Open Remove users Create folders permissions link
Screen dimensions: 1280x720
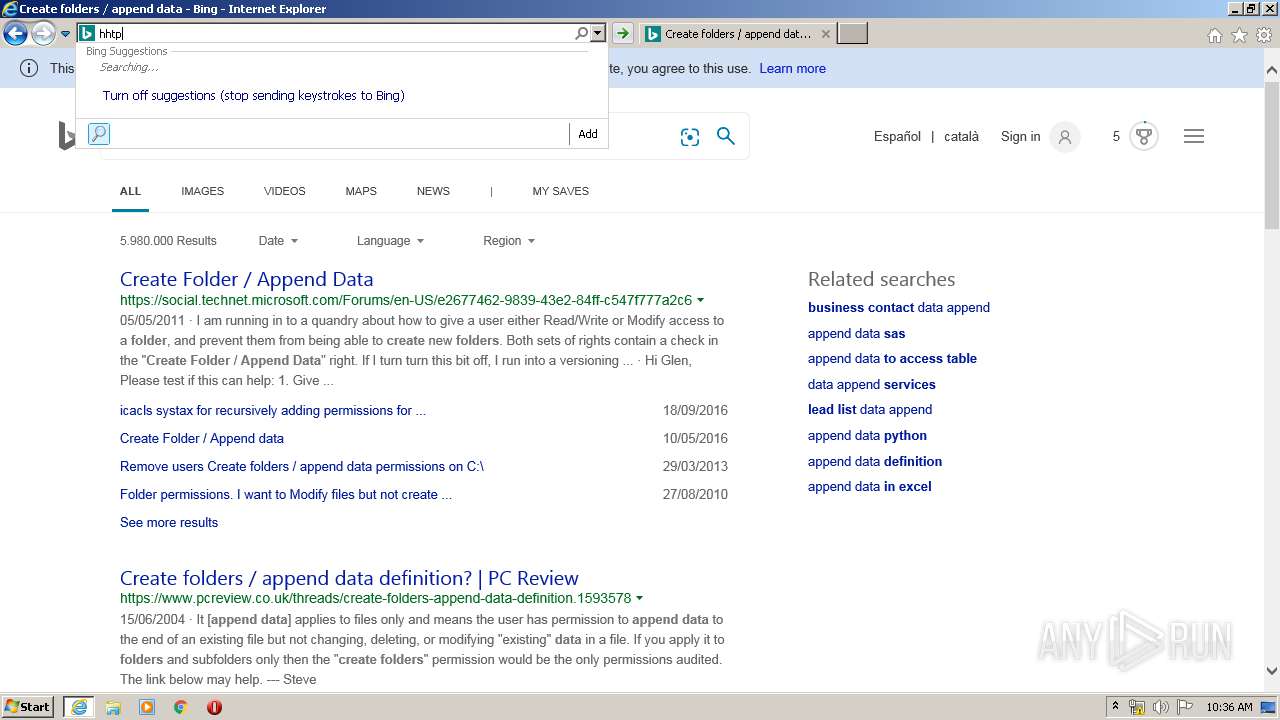pyautogui.click(x=302, y=467)
